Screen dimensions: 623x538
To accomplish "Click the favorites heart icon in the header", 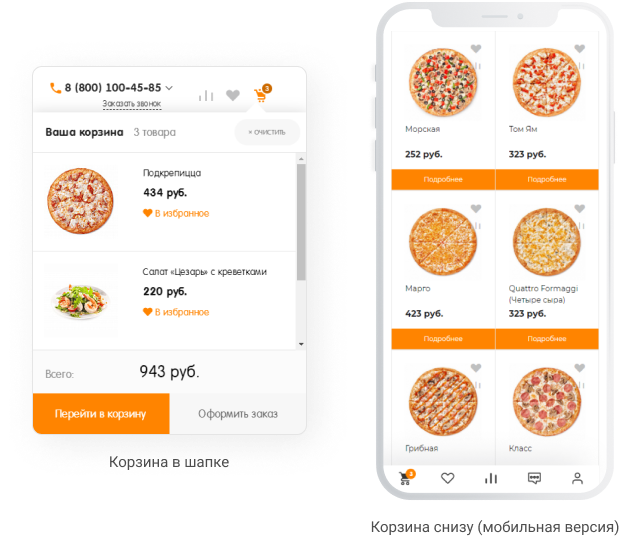I will 233,95.
